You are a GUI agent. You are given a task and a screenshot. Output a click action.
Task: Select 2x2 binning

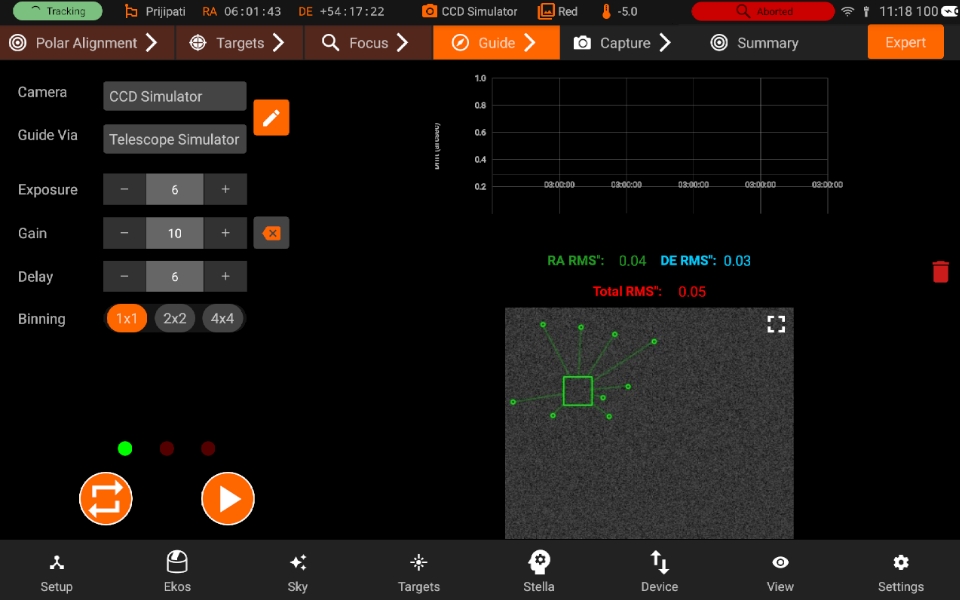[174, 318]
